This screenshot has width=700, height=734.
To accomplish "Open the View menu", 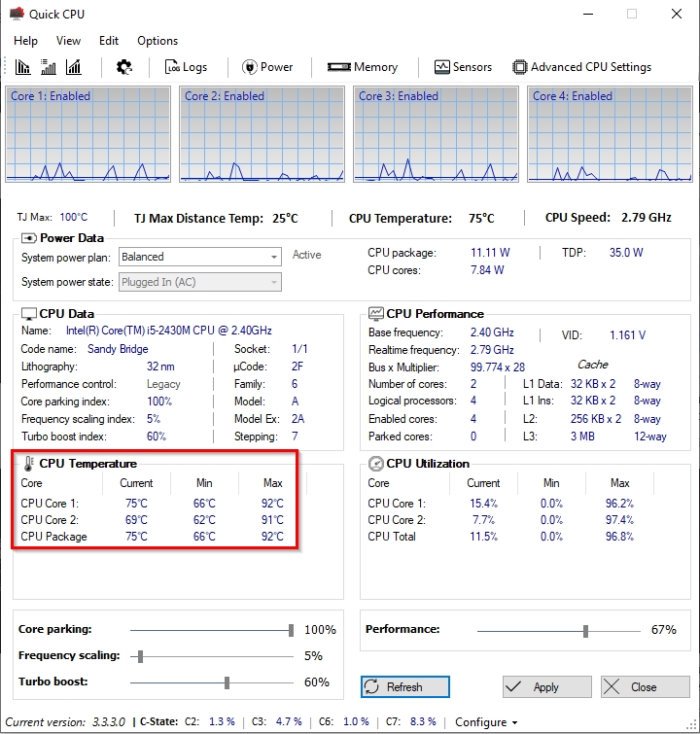I will (68, 41).
